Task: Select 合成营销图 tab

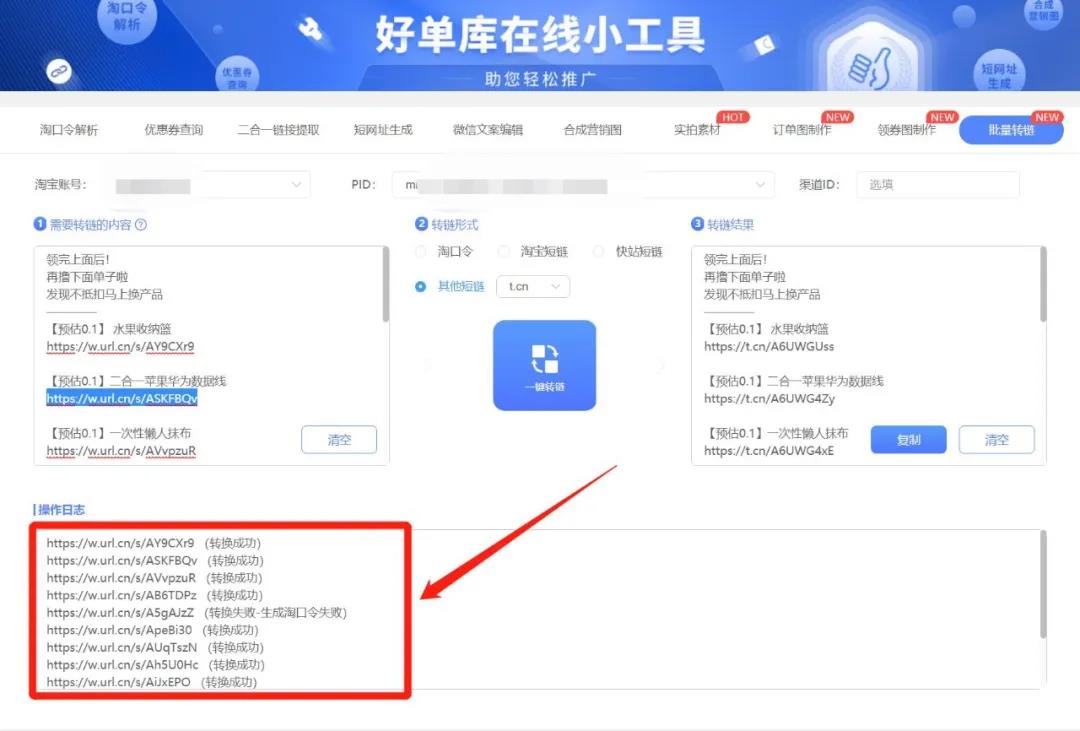Action: coord(592,130)
